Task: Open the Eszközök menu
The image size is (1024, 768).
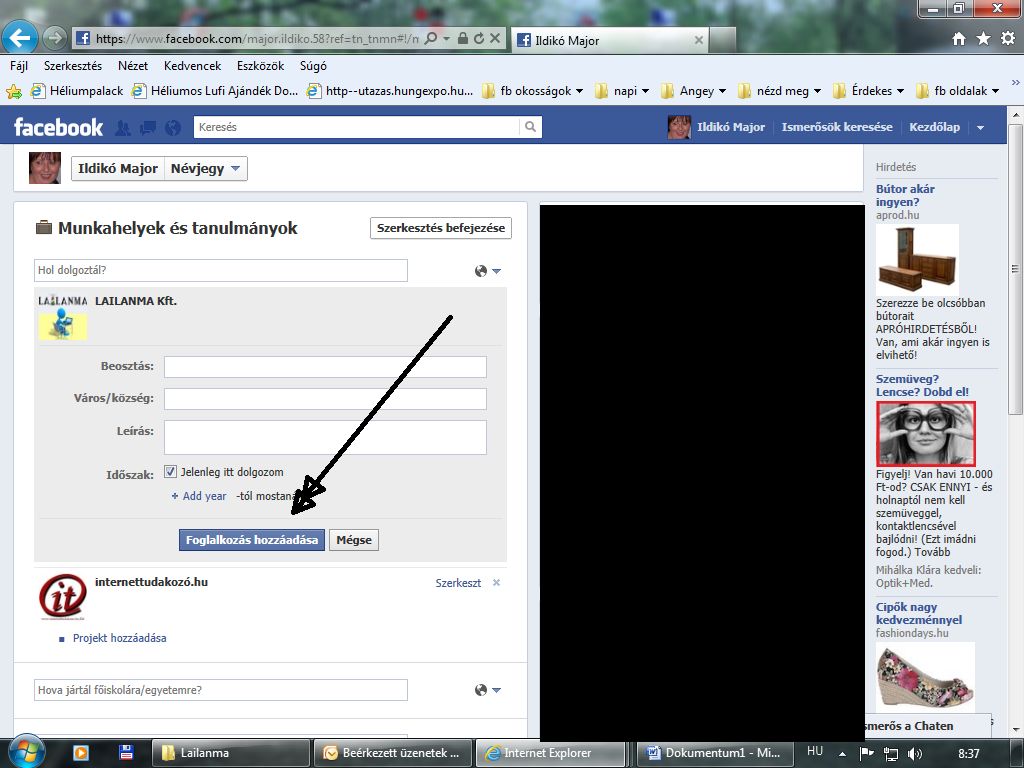Action: click(x=260, y=66)
